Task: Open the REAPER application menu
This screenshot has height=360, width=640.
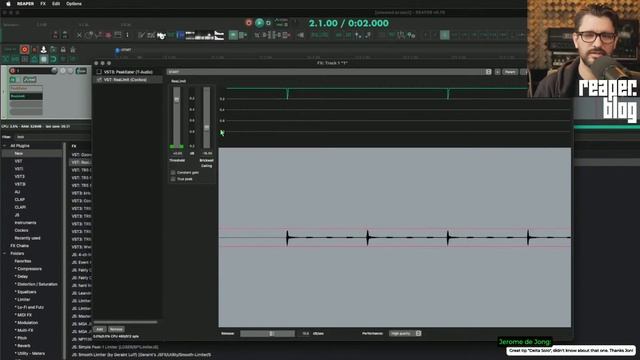Action: (x=25, y=4)
